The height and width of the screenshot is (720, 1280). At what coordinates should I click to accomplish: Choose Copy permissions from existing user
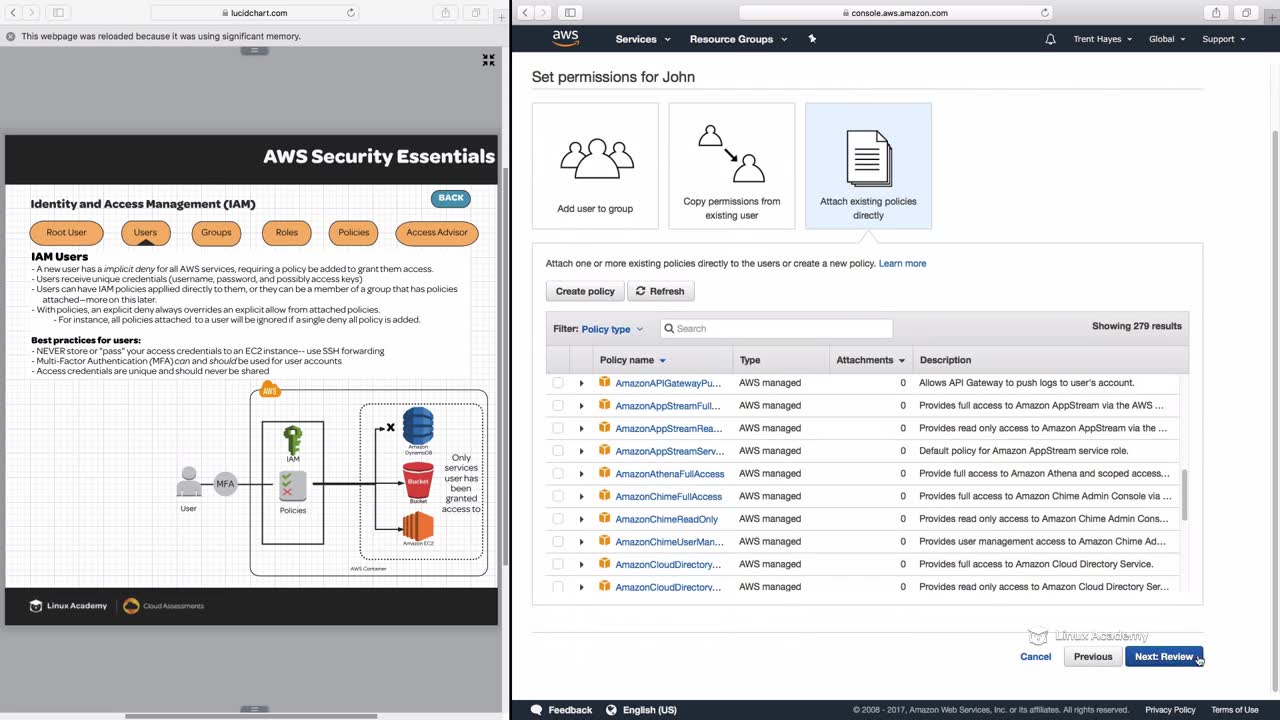click(x=732, y=166)
